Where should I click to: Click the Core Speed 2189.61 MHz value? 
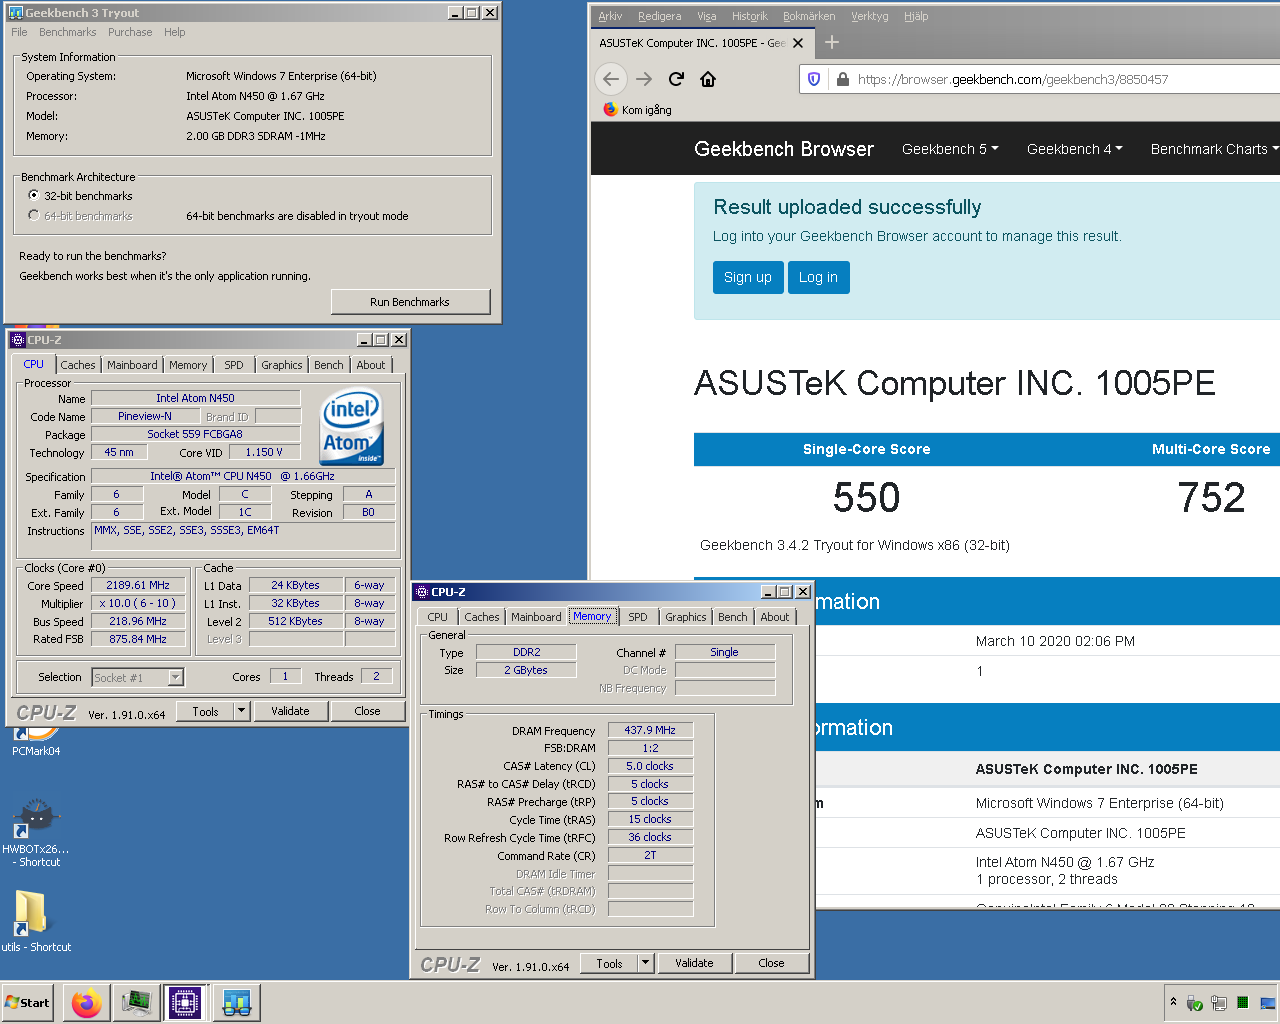pyautogui.click(x=138, y=585)
